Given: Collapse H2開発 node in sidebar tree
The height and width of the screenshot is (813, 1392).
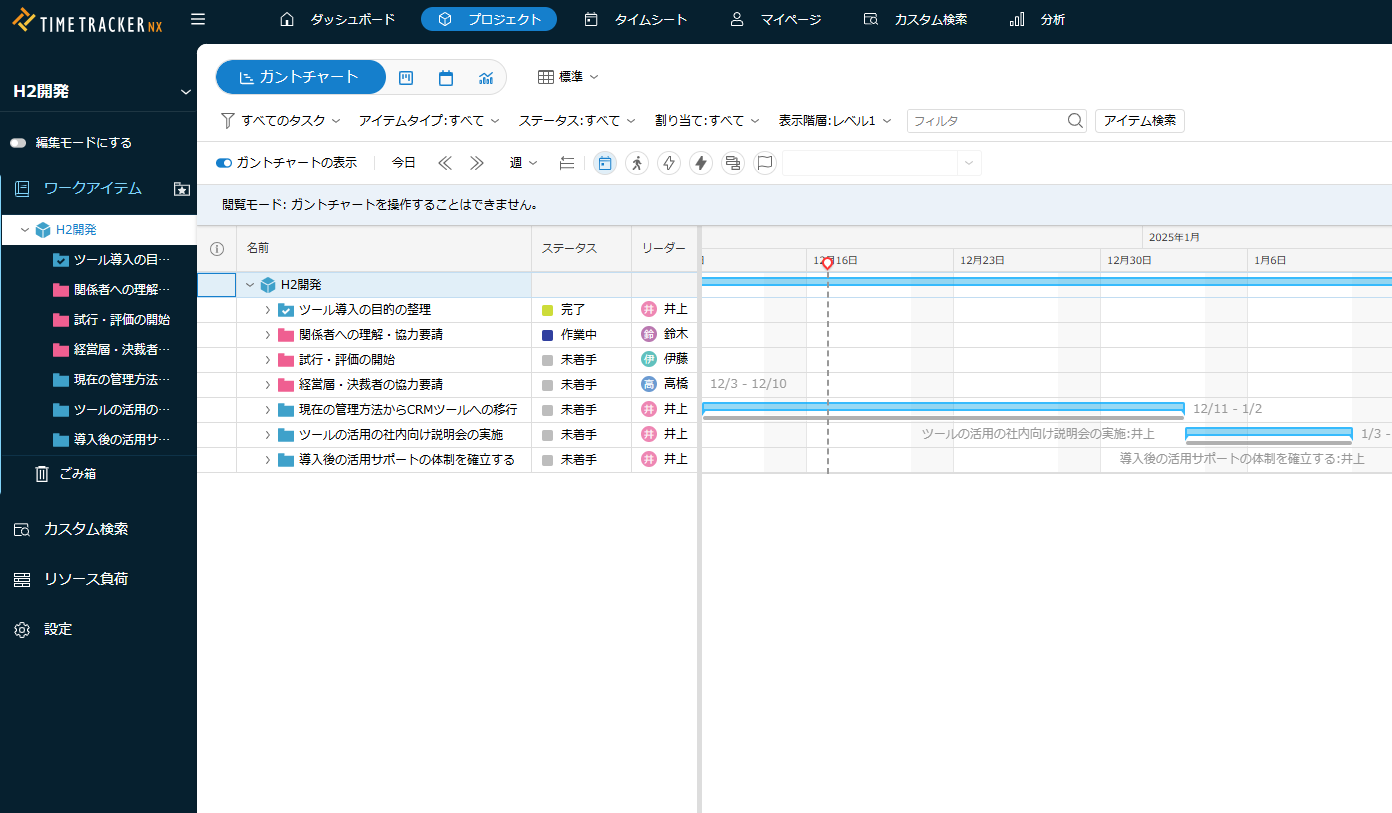Looking at the screenshot, I should pos(25,230).
